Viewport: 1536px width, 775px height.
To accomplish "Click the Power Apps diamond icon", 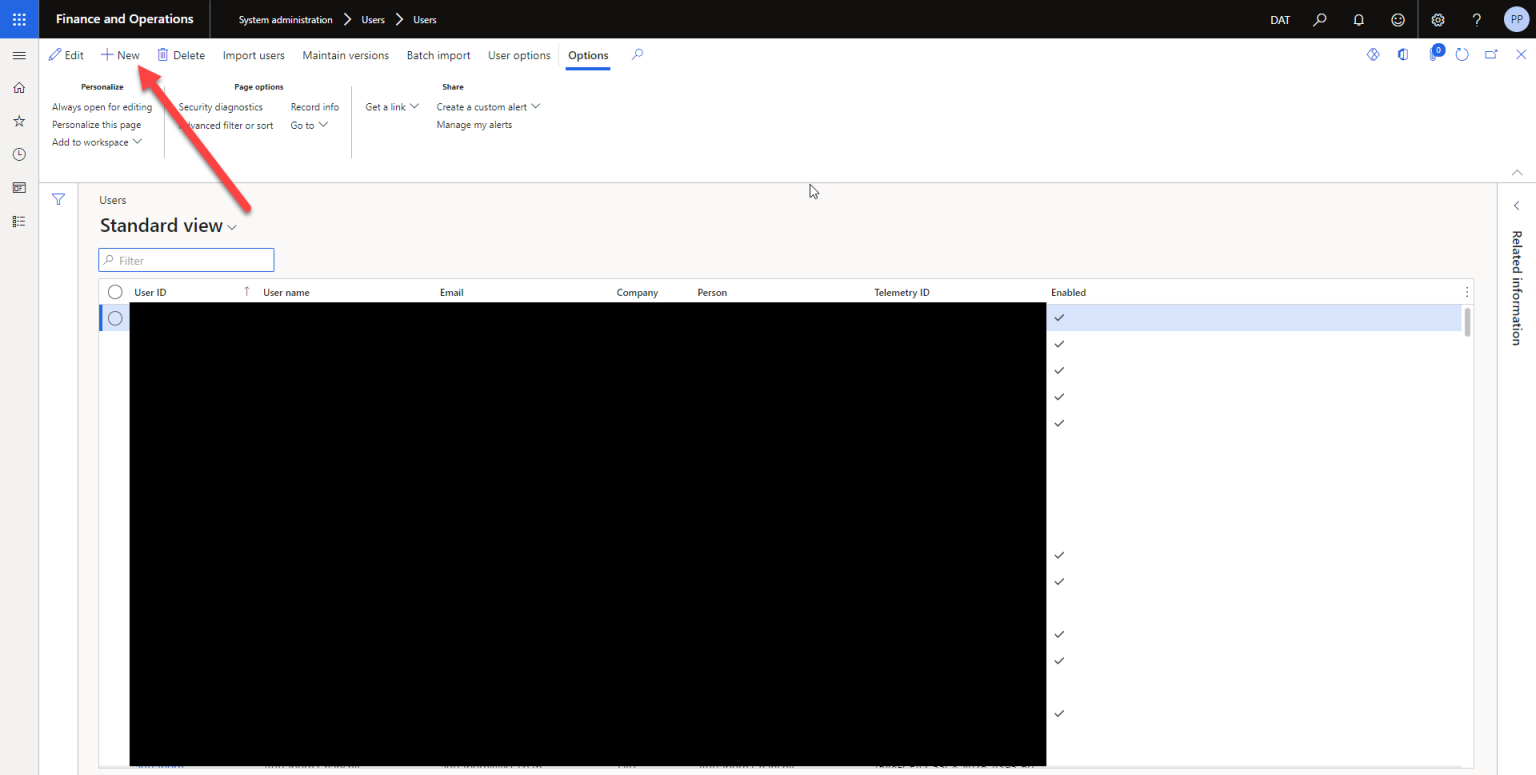I will (x=1373, y=55).
